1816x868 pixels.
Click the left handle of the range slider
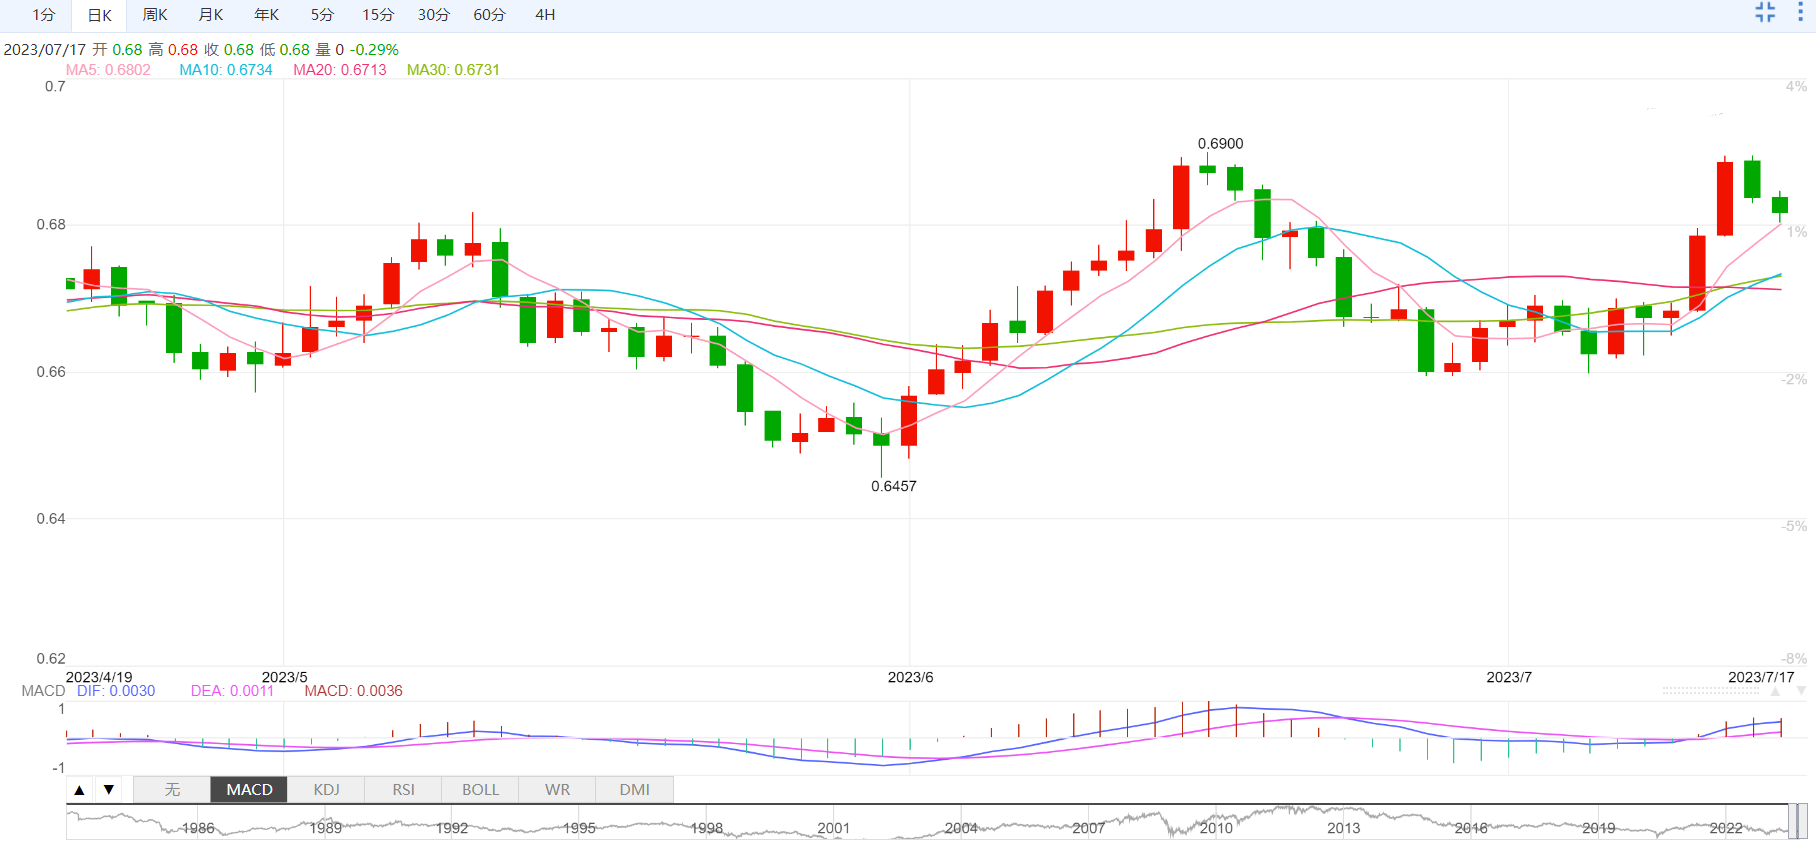[x=1791, y=821]
